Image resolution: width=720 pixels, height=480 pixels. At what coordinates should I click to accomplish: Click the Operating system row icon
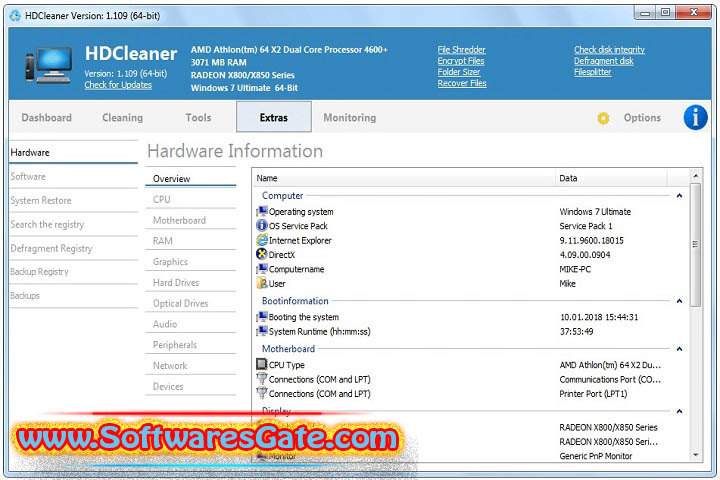coord(262,211)
